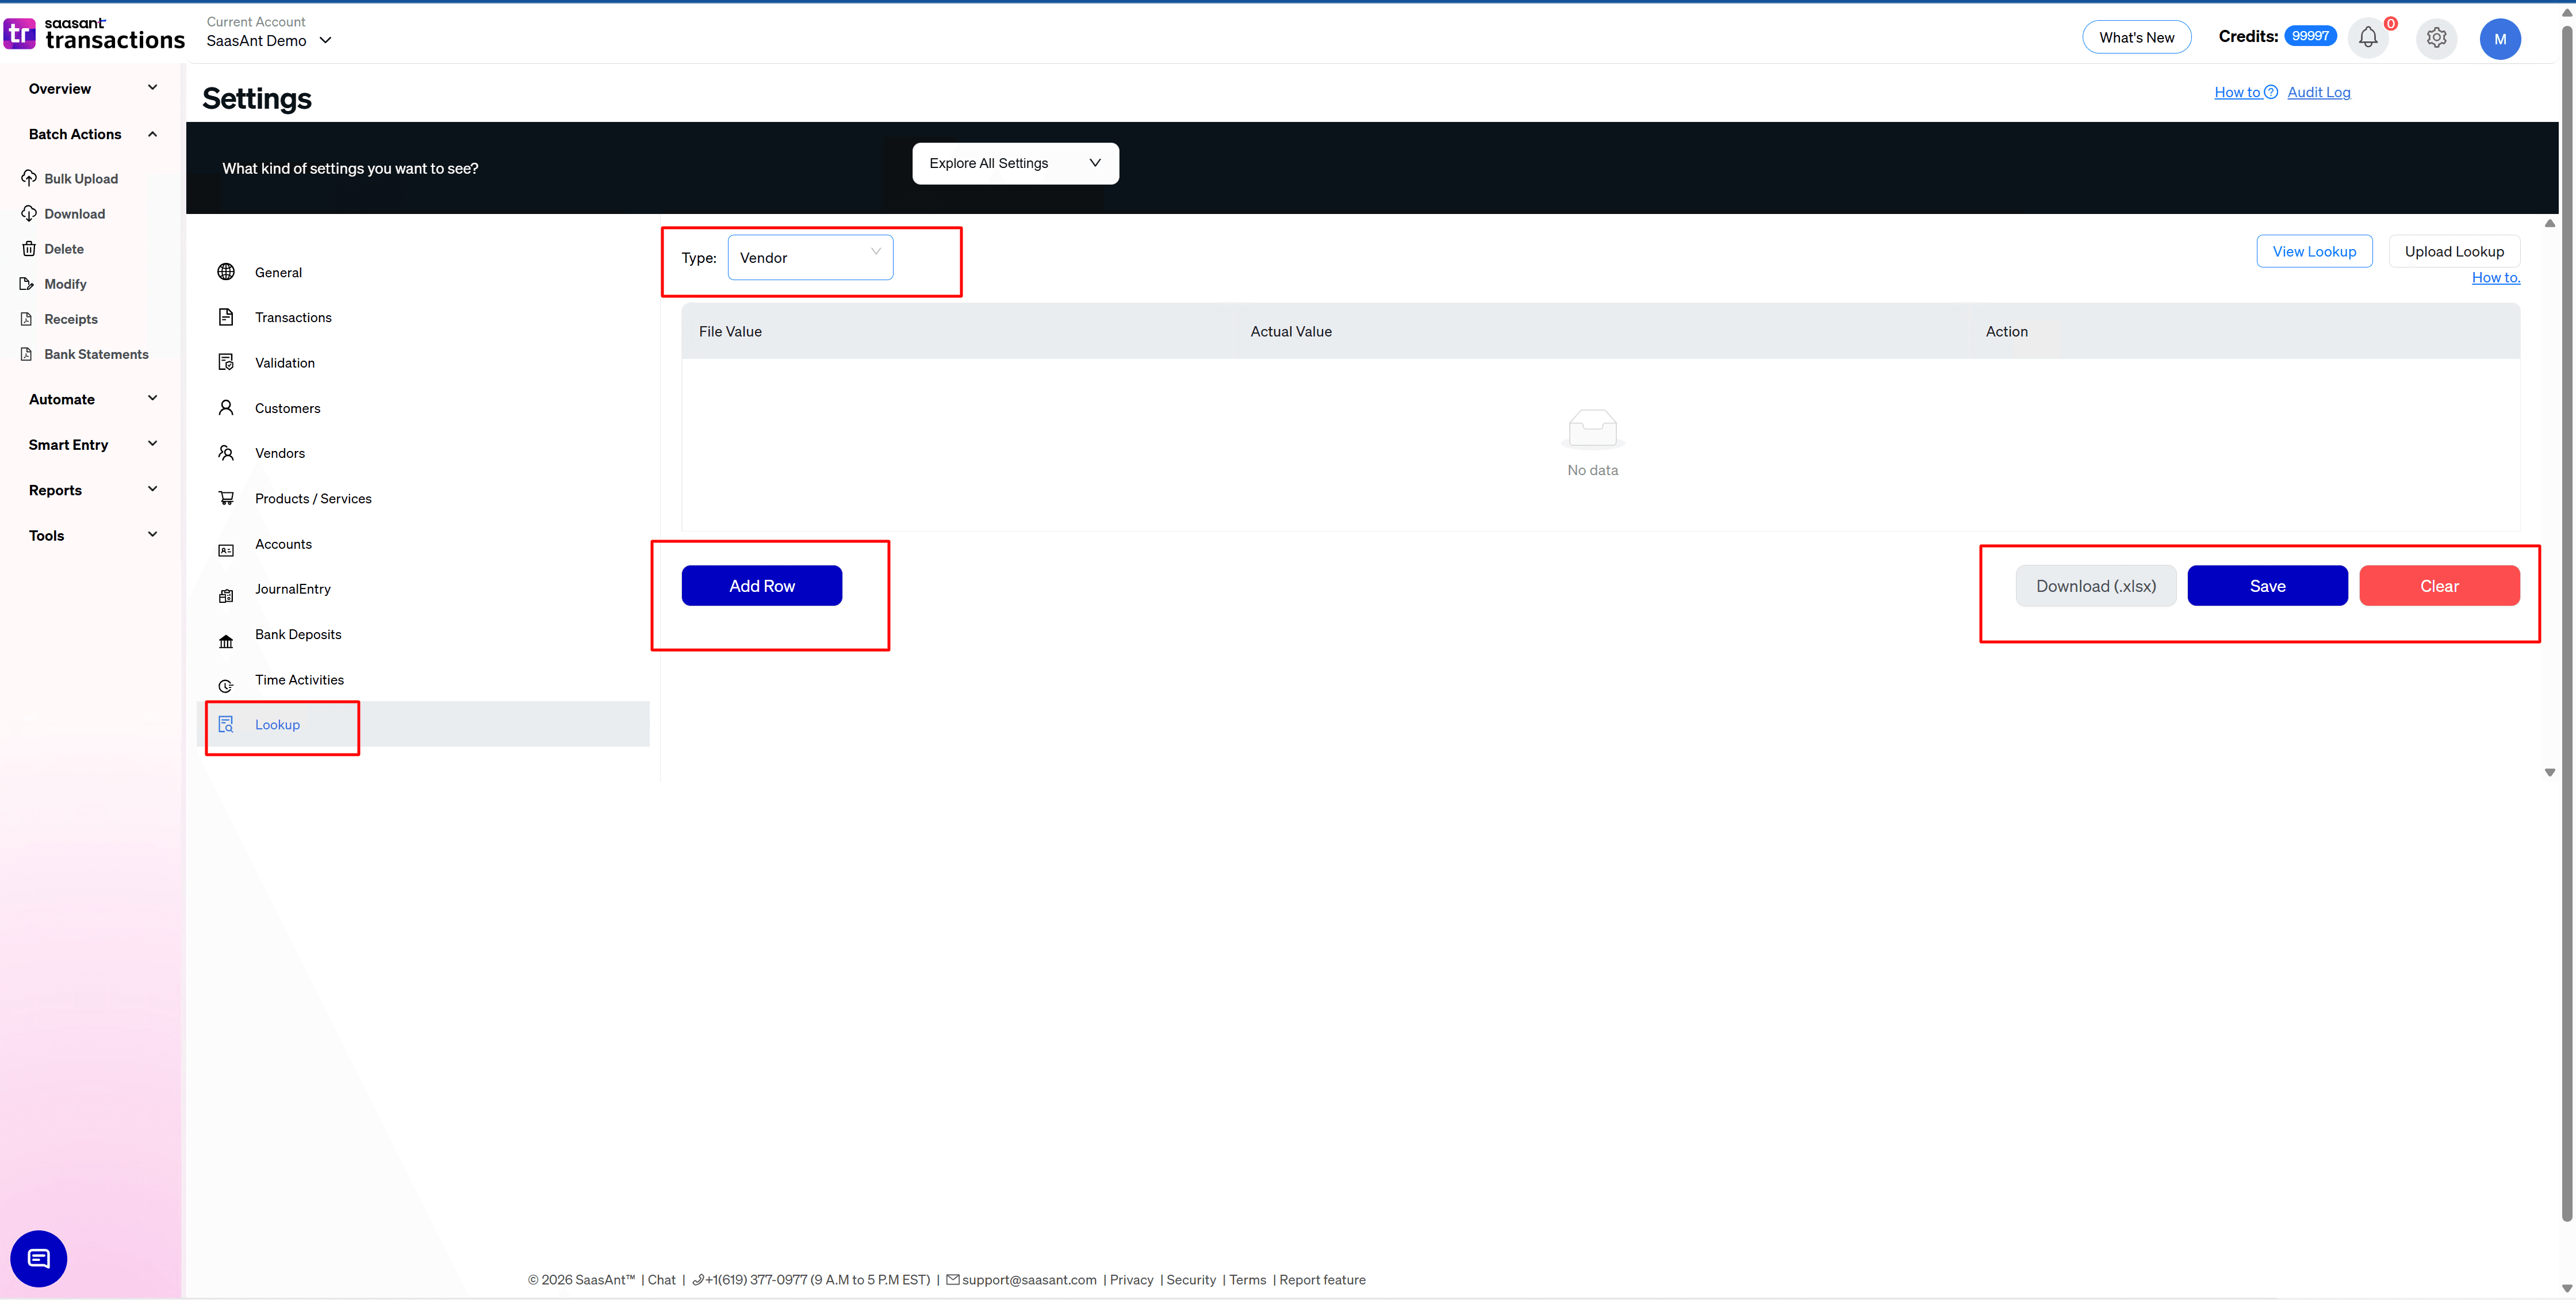Open the Type Vendor dropdown
The height and width of the screenshot is (1300, 2576).
tap(810, 257)
